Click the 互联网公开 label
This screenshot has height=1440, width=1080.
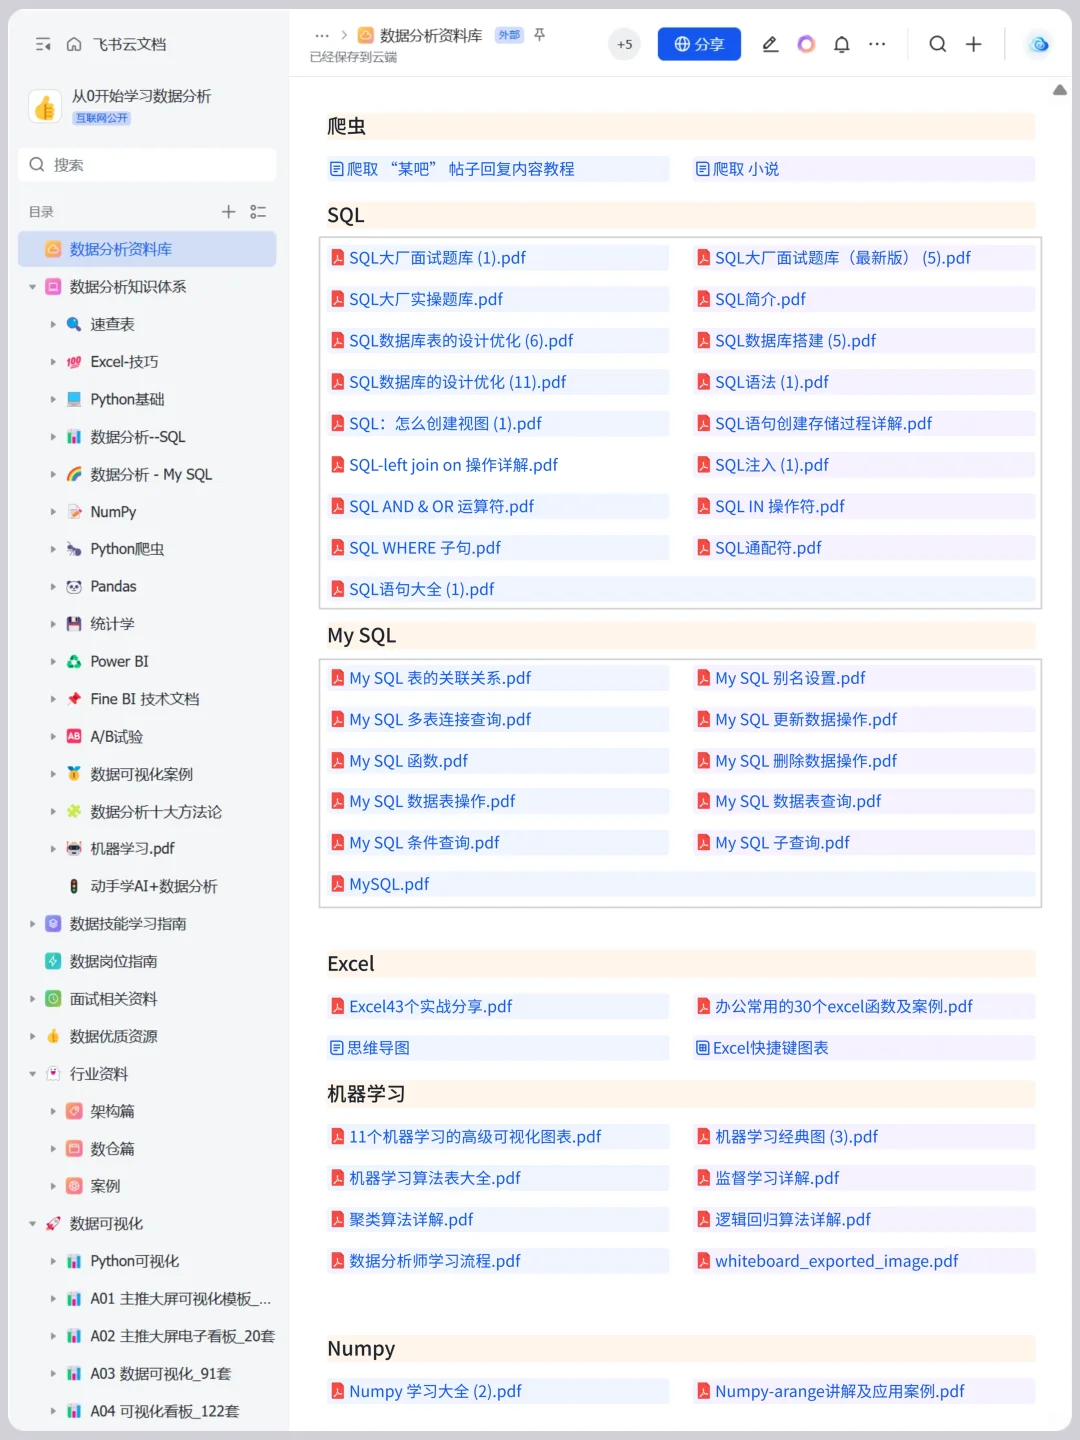102,118
